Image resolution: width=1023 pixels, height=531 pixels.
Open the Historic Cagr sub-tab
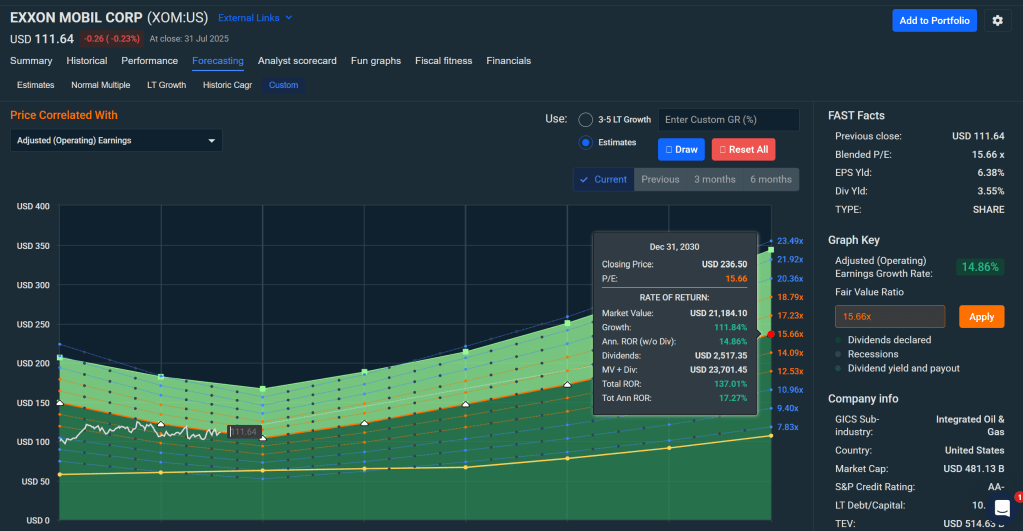point(227,85)
